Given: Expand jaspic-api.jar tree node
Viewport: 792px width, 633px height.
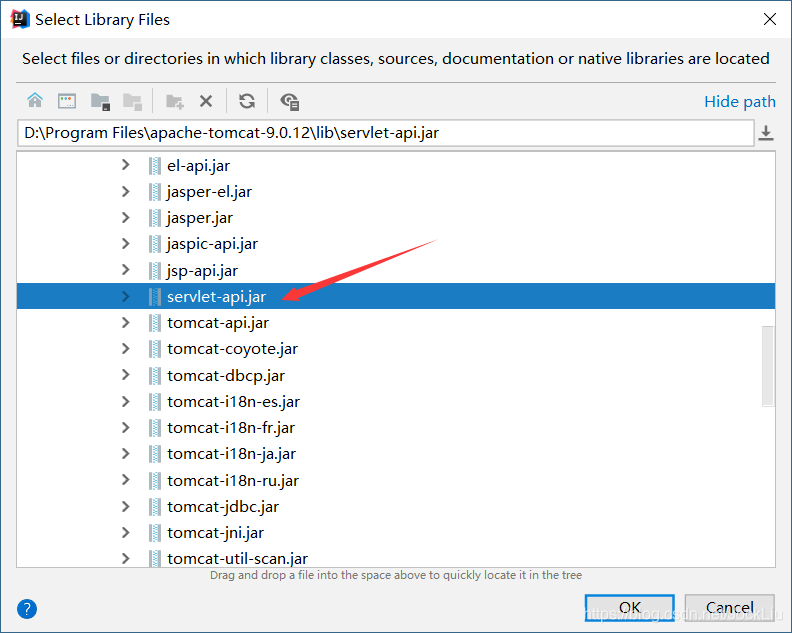Looking at the screenshot, I should (x=126, y=244).
